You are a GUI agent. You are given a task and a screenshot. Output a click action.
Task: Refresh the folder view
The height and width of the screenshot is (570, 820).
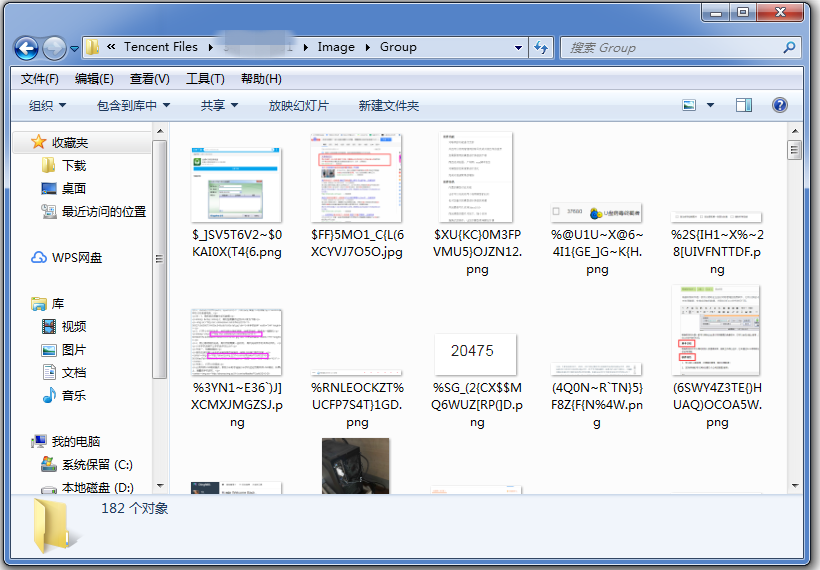pyautogui.click(x=541, y=48)
